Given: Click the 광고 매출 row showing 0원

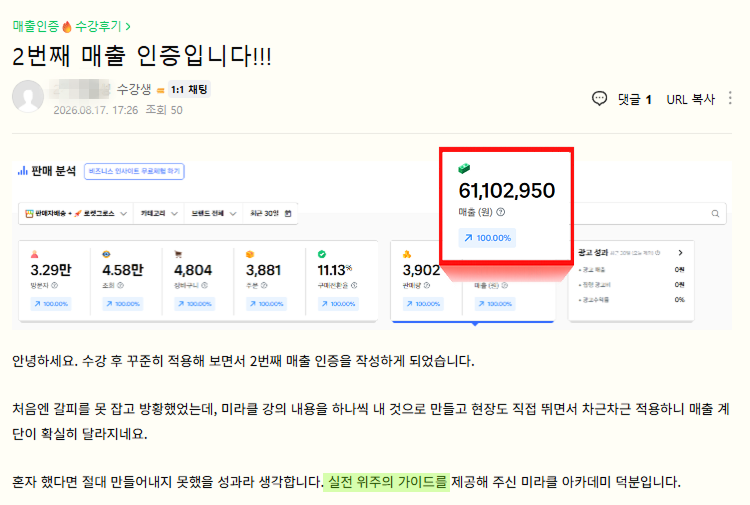Looking at the screenshot, I should pos(631,270).
